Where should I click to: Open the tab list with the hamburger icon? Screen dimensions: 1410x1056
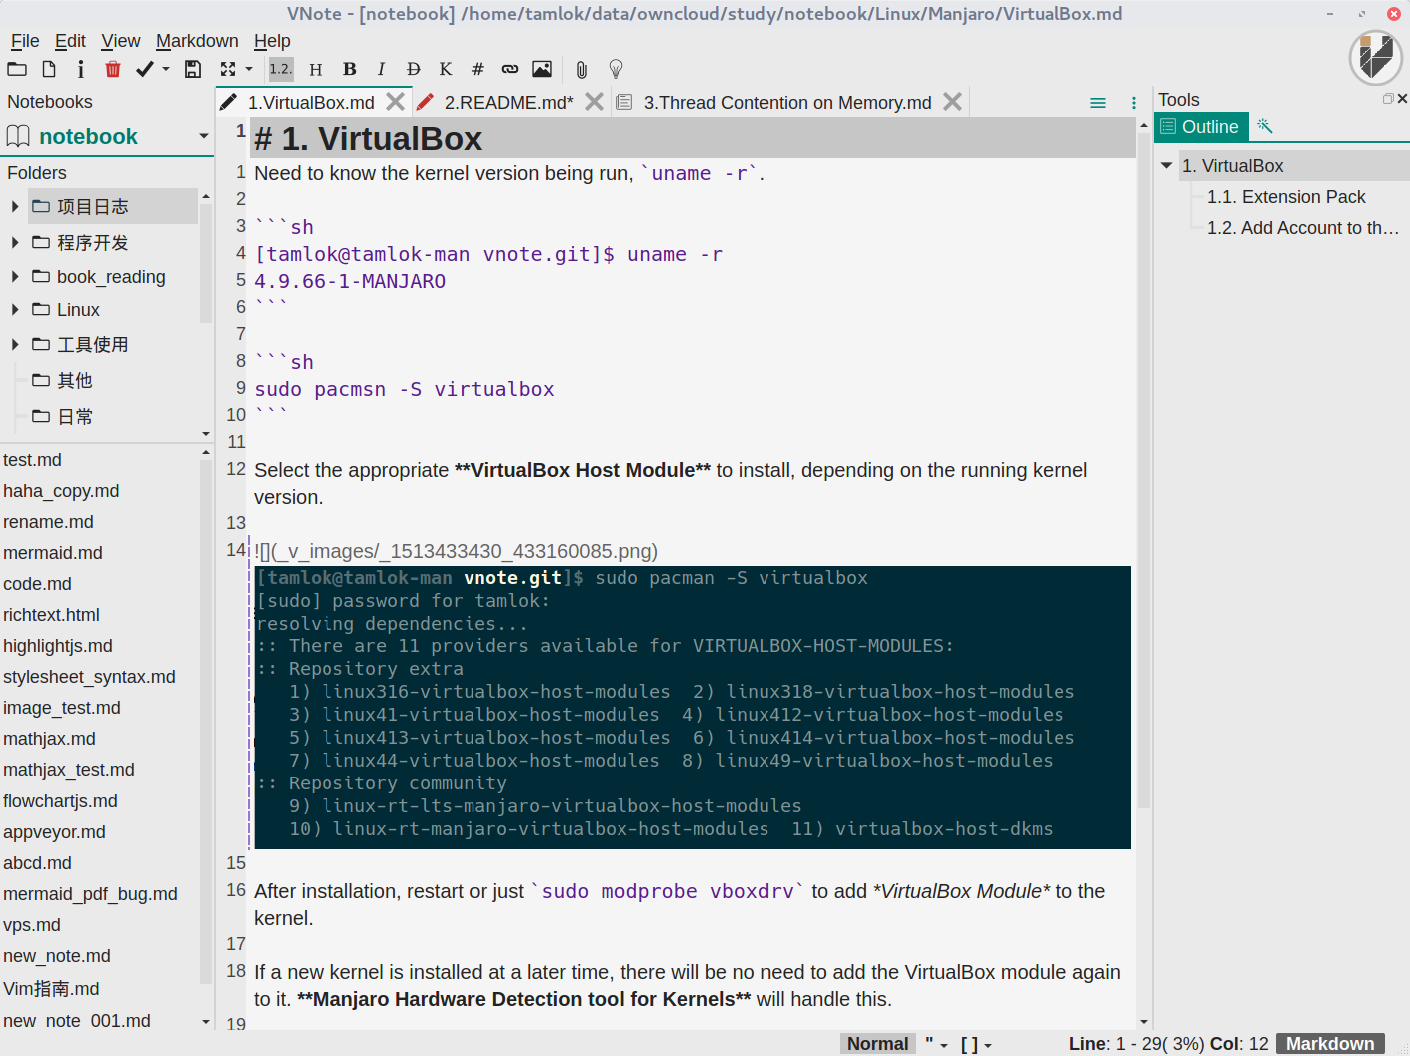coord(1097,103)
